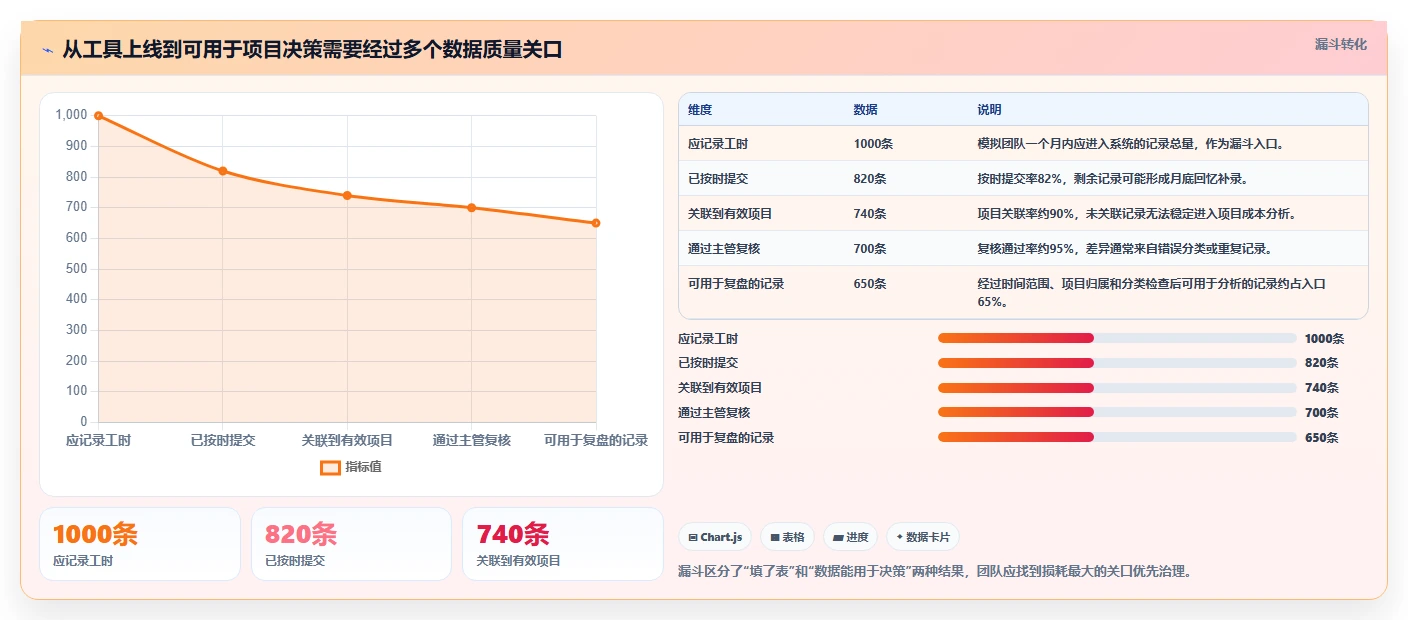Click the chart data point at 已按时提交
This screenshot has width=1408, height=620.
(223, 171)
